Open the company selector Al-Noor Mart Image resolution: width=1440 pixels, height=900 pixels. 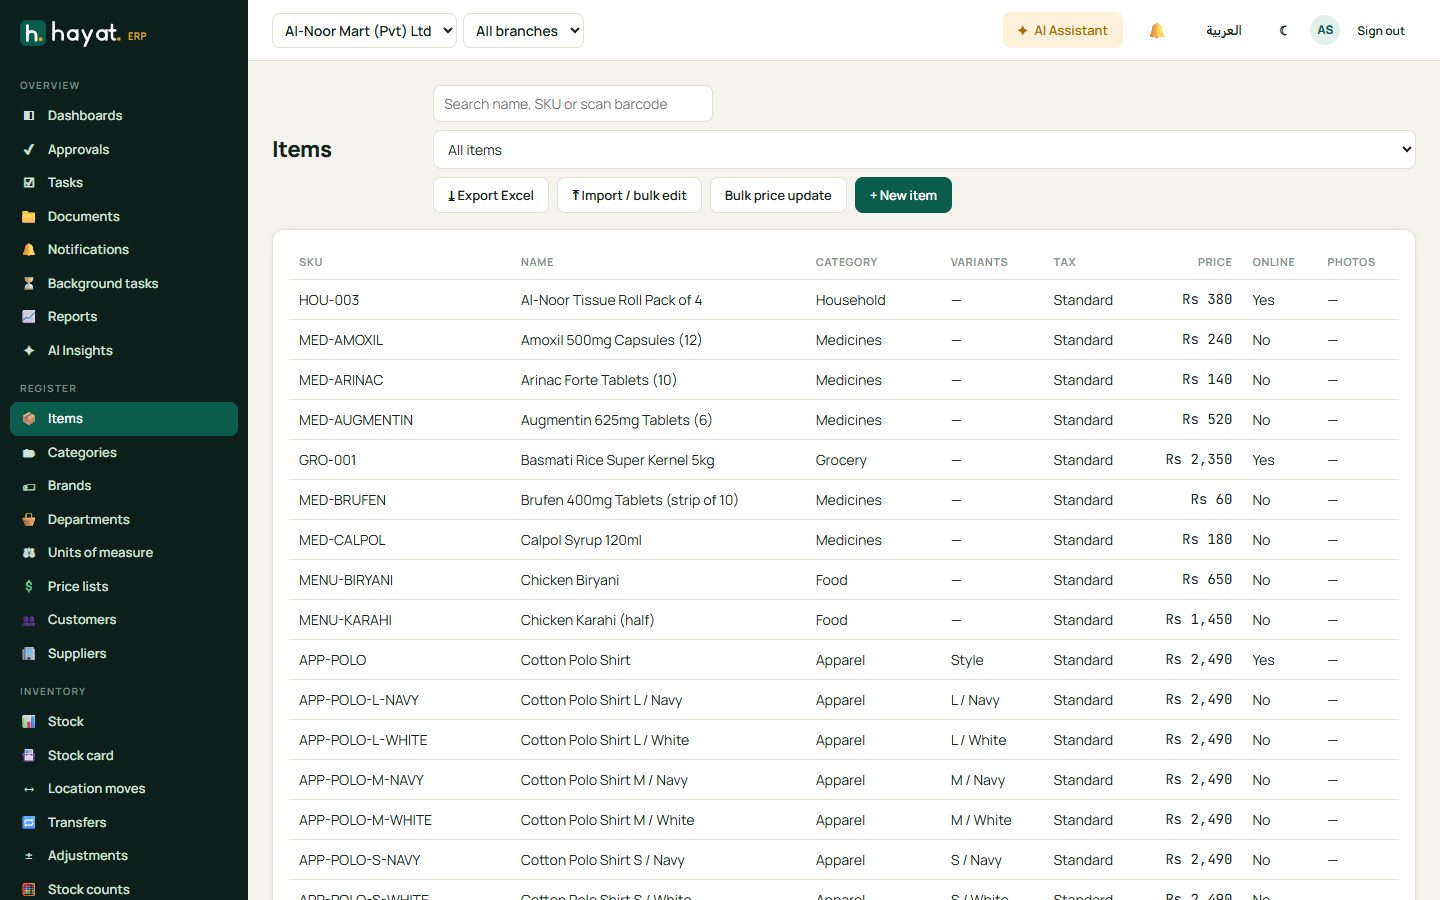point(364,31)
